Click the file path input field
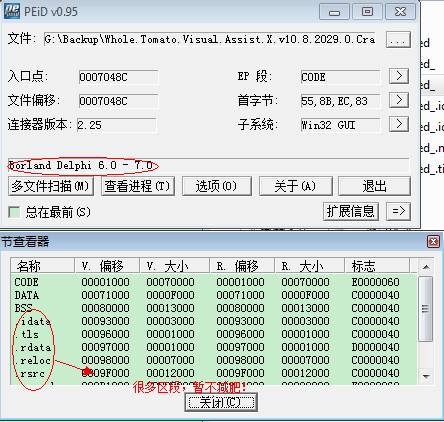444x422 pixels. (210, 39)
